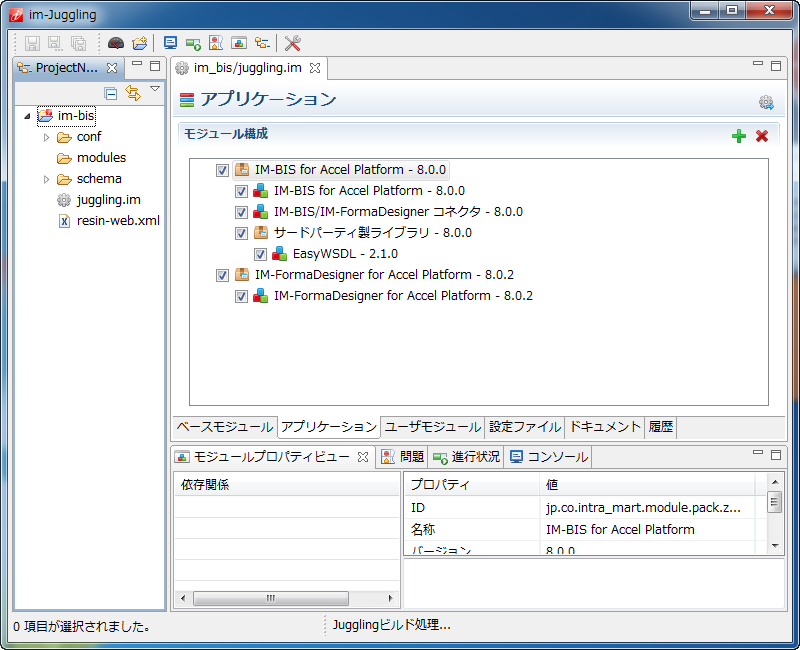
Task: Switch to ドキュメント tab
Action: [605, 427]
